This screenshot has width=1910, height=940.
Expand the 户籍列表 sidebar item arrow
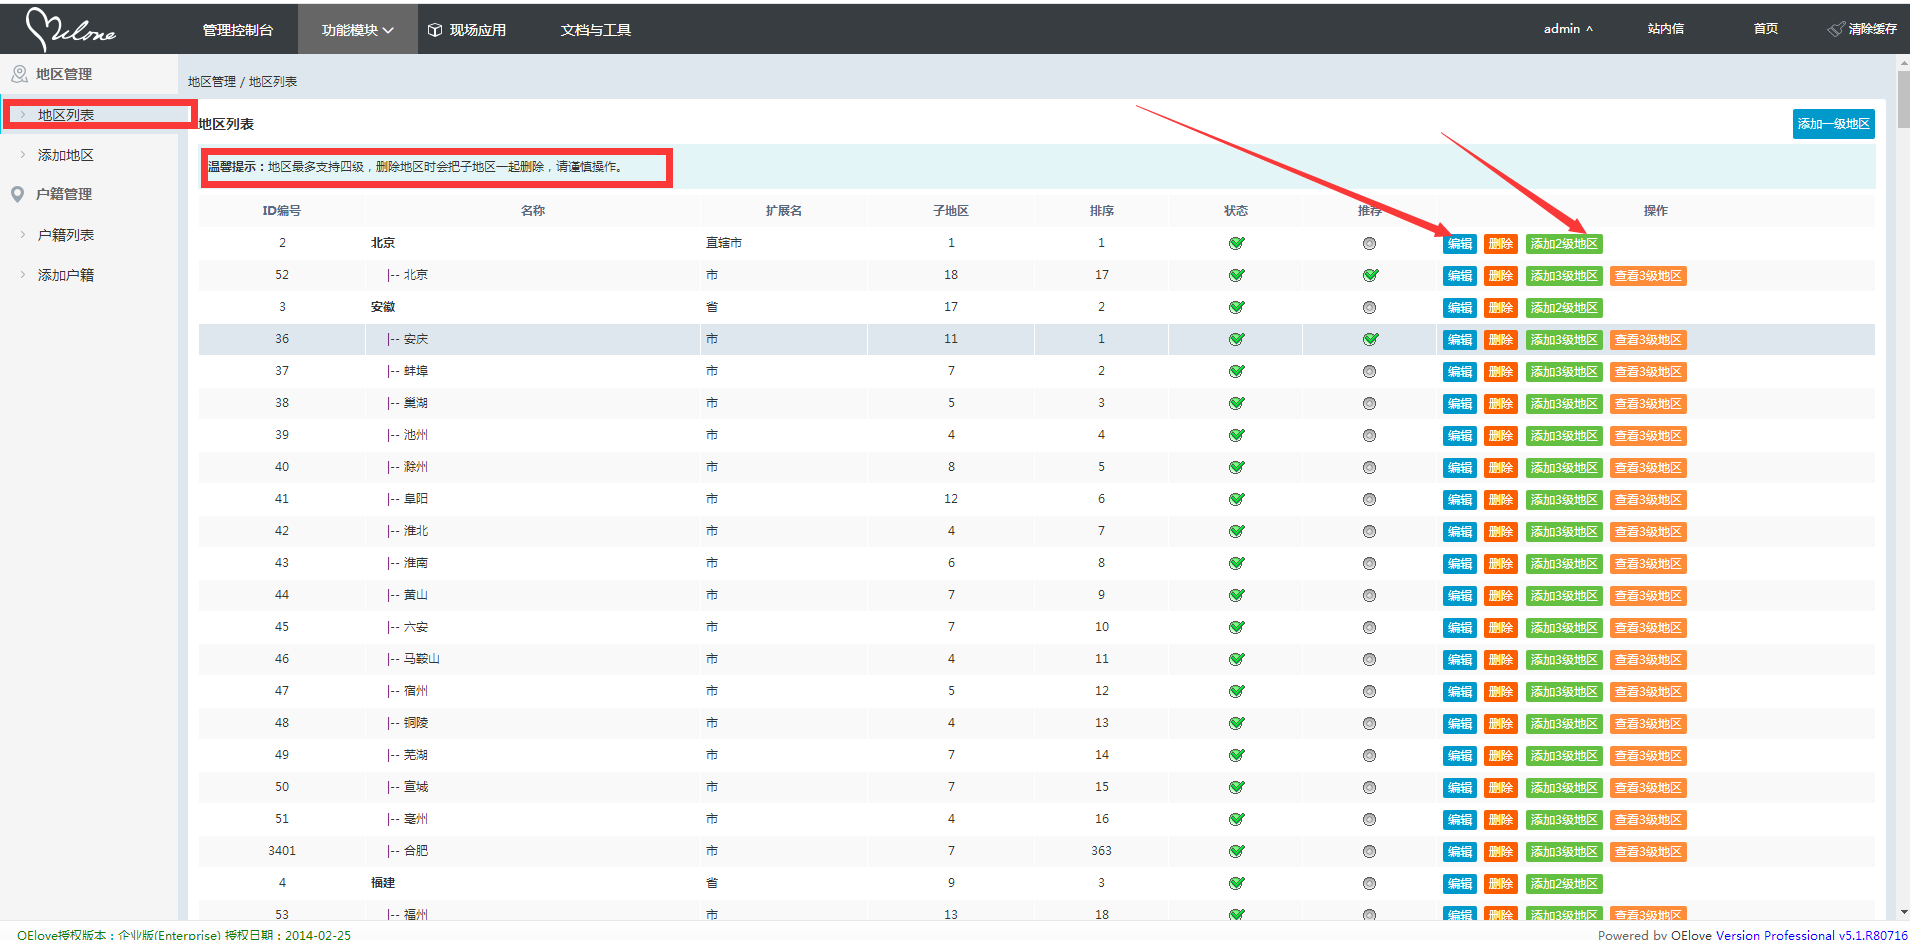23,235
